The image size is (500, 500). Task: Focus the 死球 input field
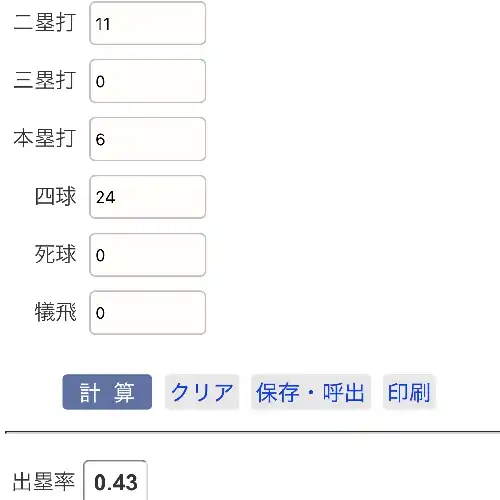(x=147, y=255)
